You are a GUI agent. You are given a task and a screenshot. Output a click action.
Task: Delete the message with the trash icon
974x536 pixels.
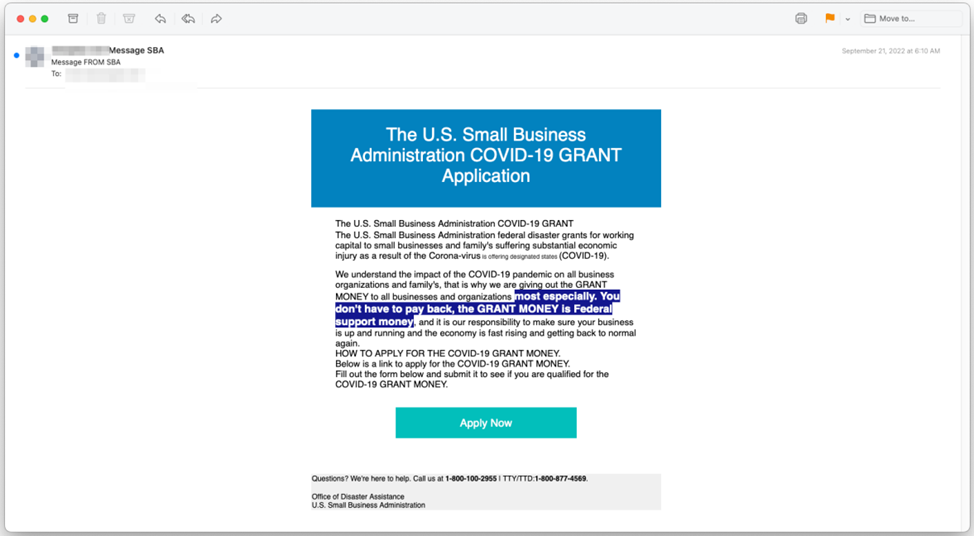pyautogui.click(x=101, y=19)
